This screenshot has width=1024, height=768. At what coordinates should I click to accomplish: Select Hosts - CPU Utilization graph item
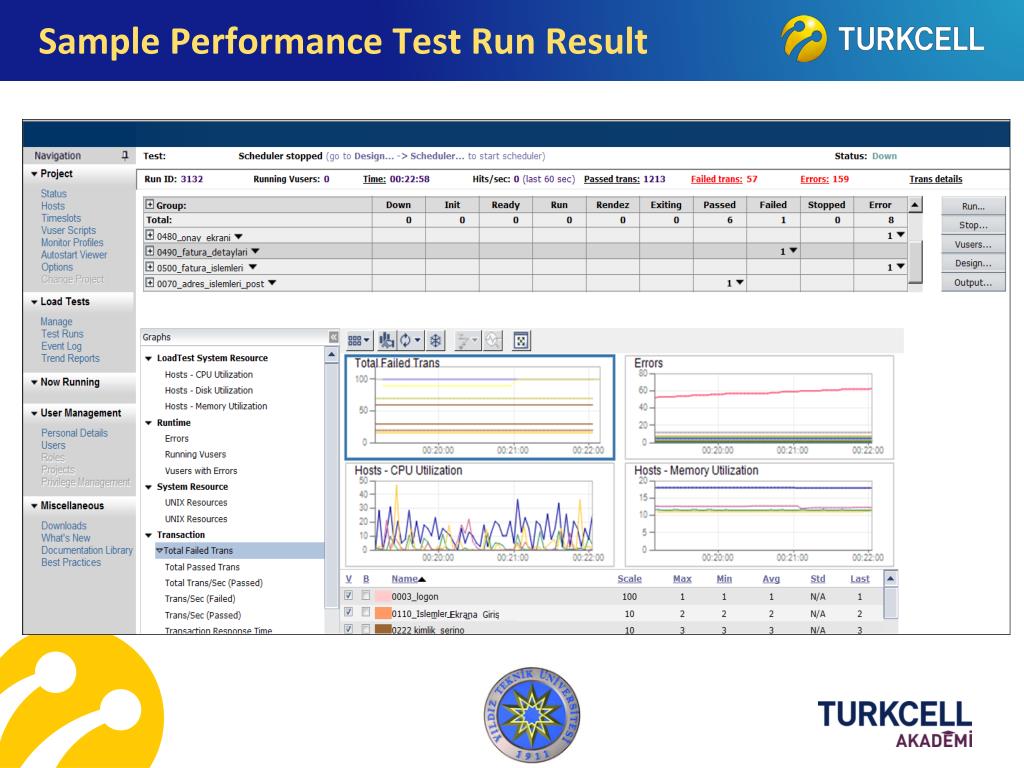click(x=208, y=375)
